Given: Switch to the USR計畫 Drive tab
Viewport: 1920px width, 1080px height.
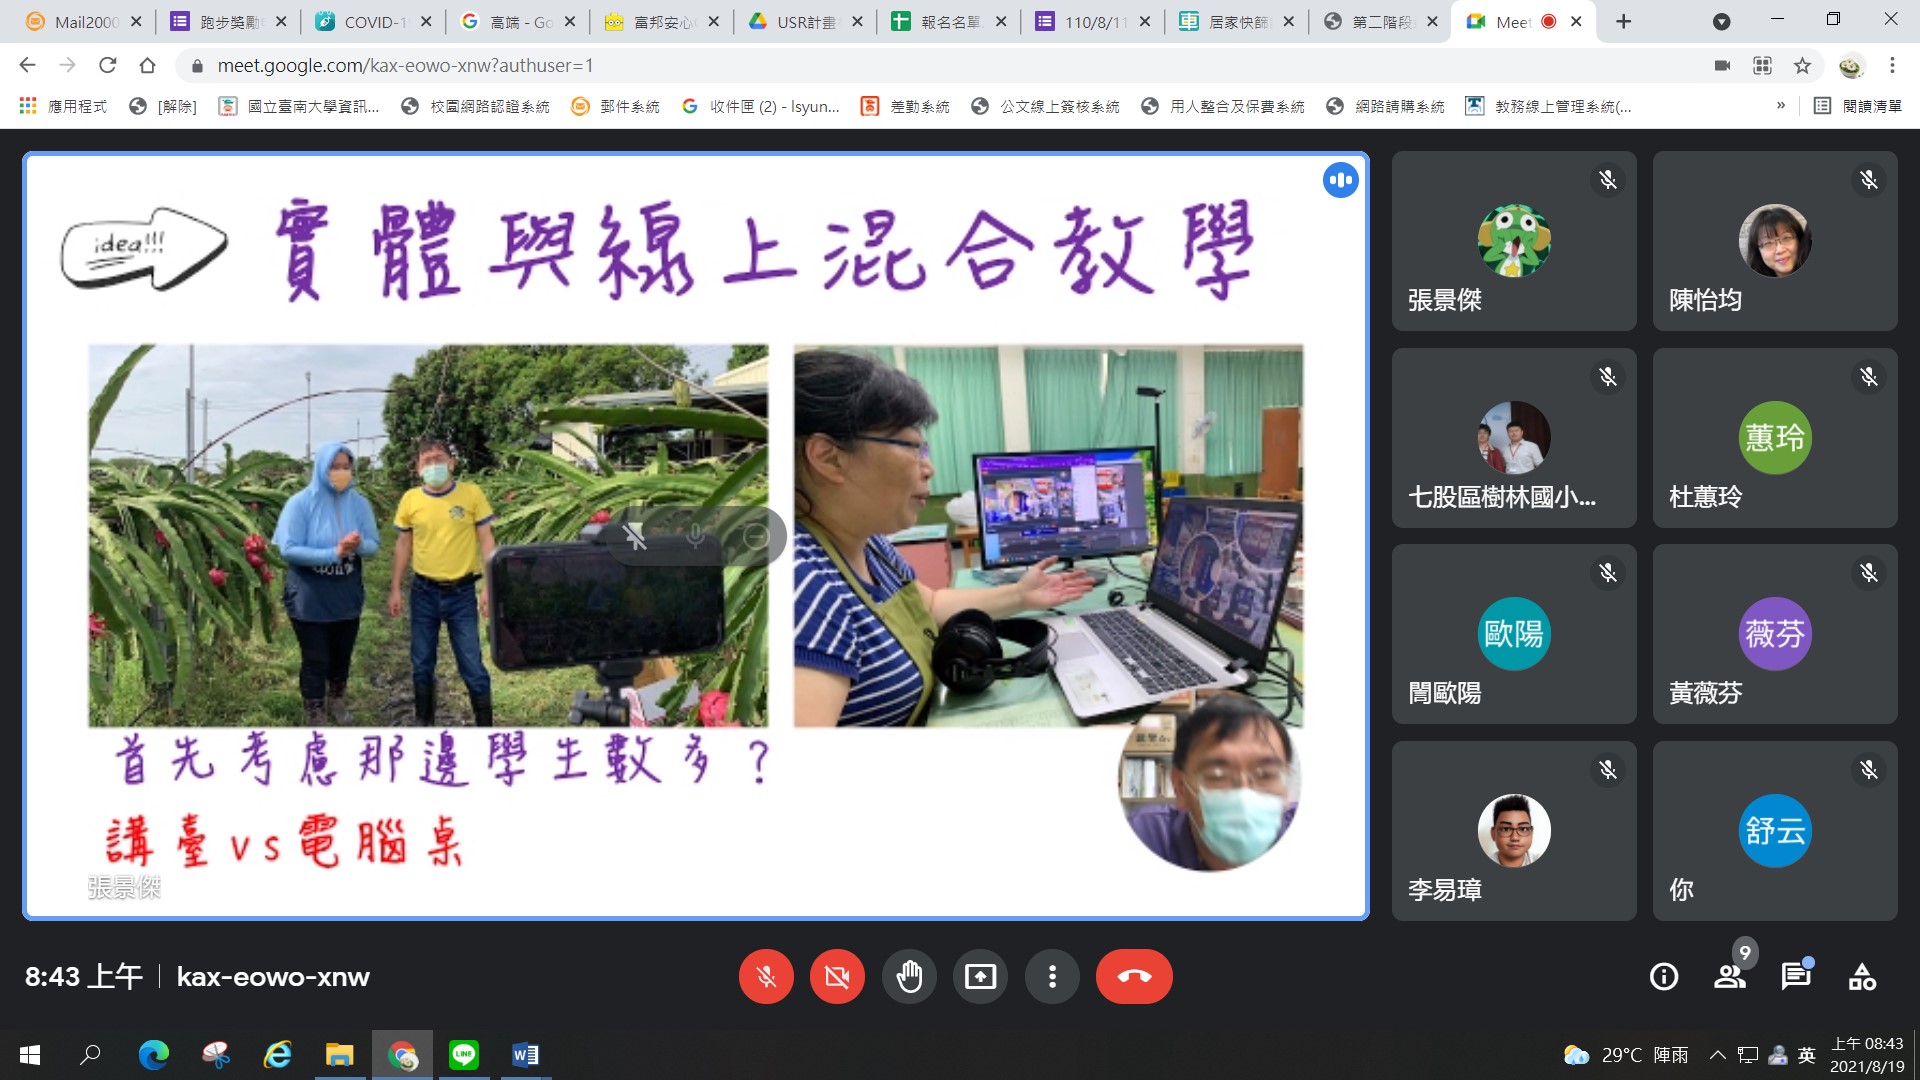Looking at the screenshot, I should coord(805,21).
